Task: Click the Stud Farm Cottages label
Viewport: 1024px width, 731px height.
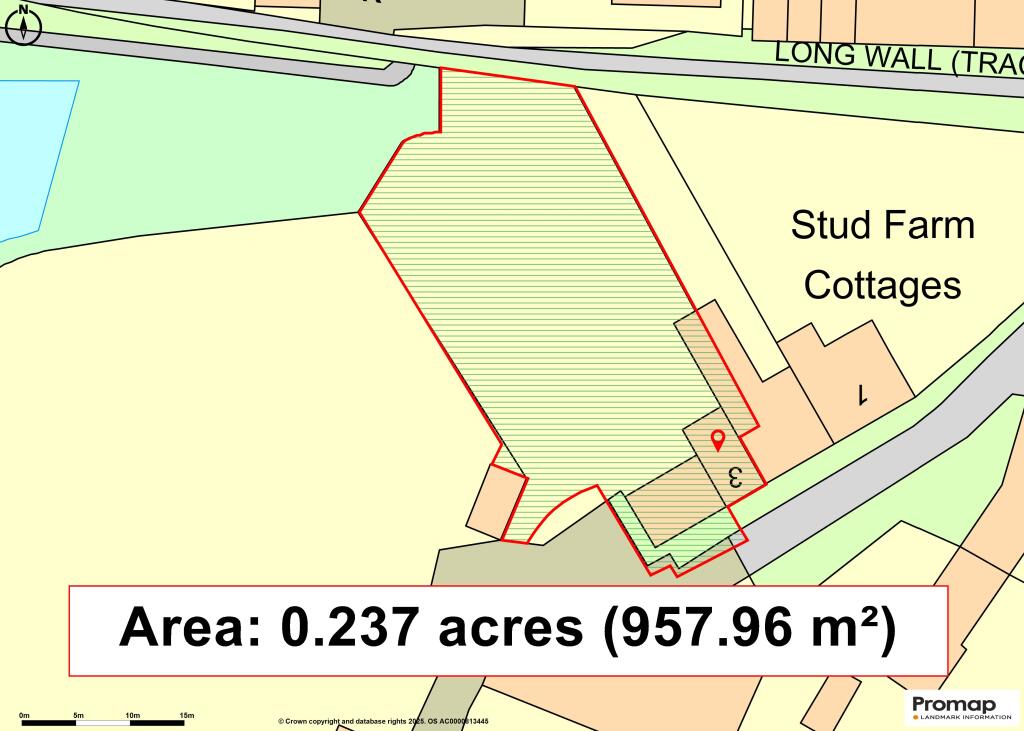Action: [x=882, y=255]
